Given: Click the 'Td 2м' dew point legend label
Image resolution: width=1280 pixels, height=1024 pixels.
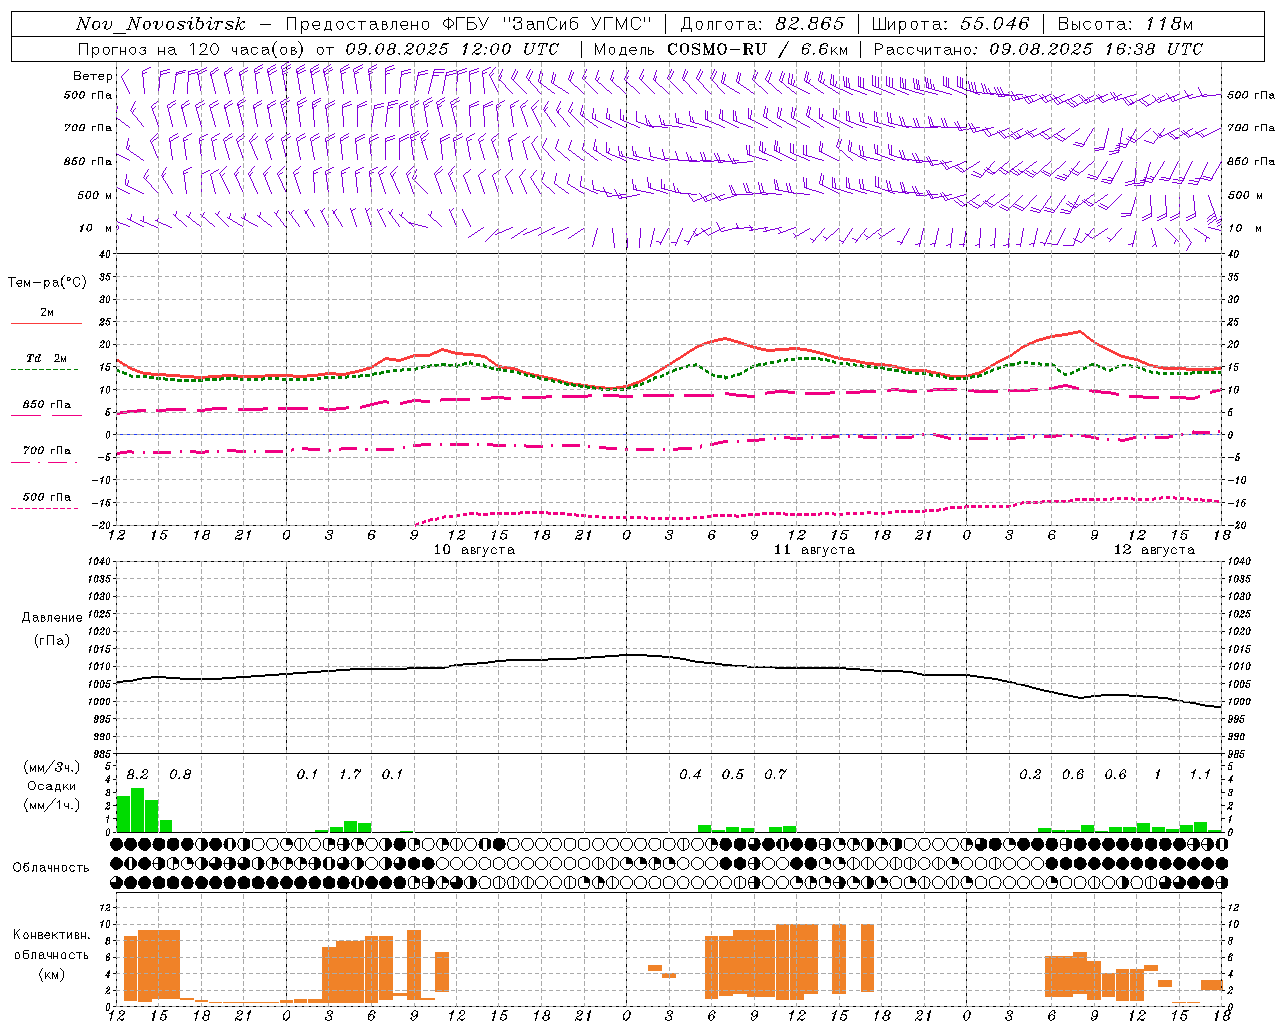Looking at the screenshot, I should point(46,358).
